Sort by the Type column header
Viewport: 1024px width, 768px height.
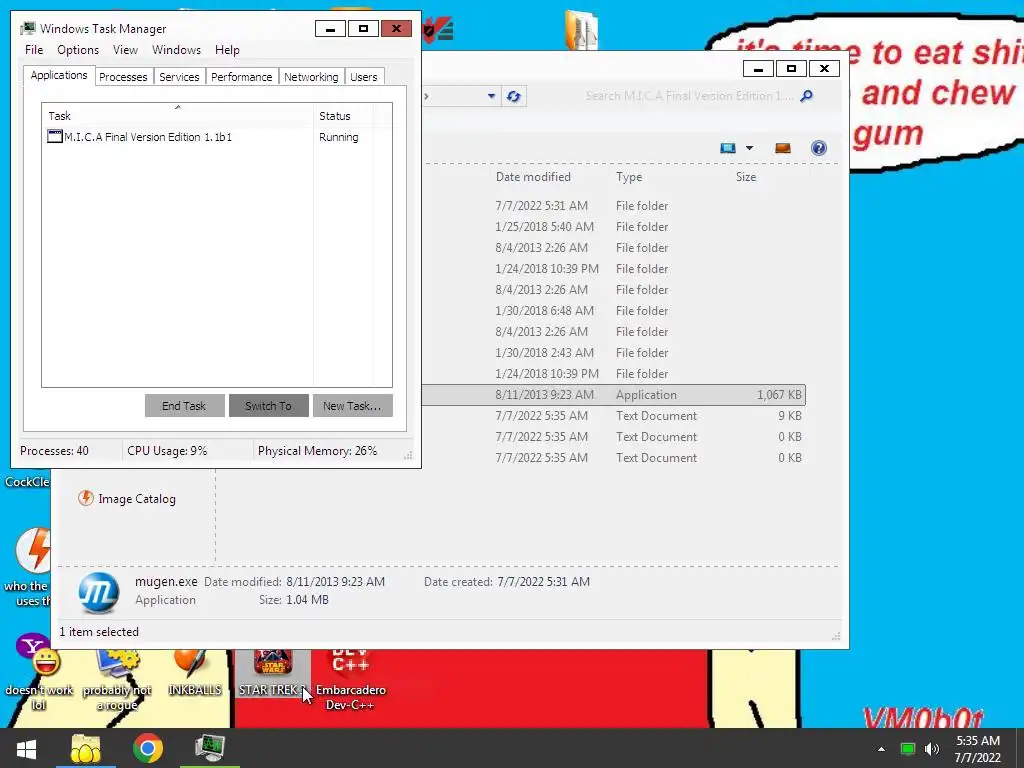629,177
